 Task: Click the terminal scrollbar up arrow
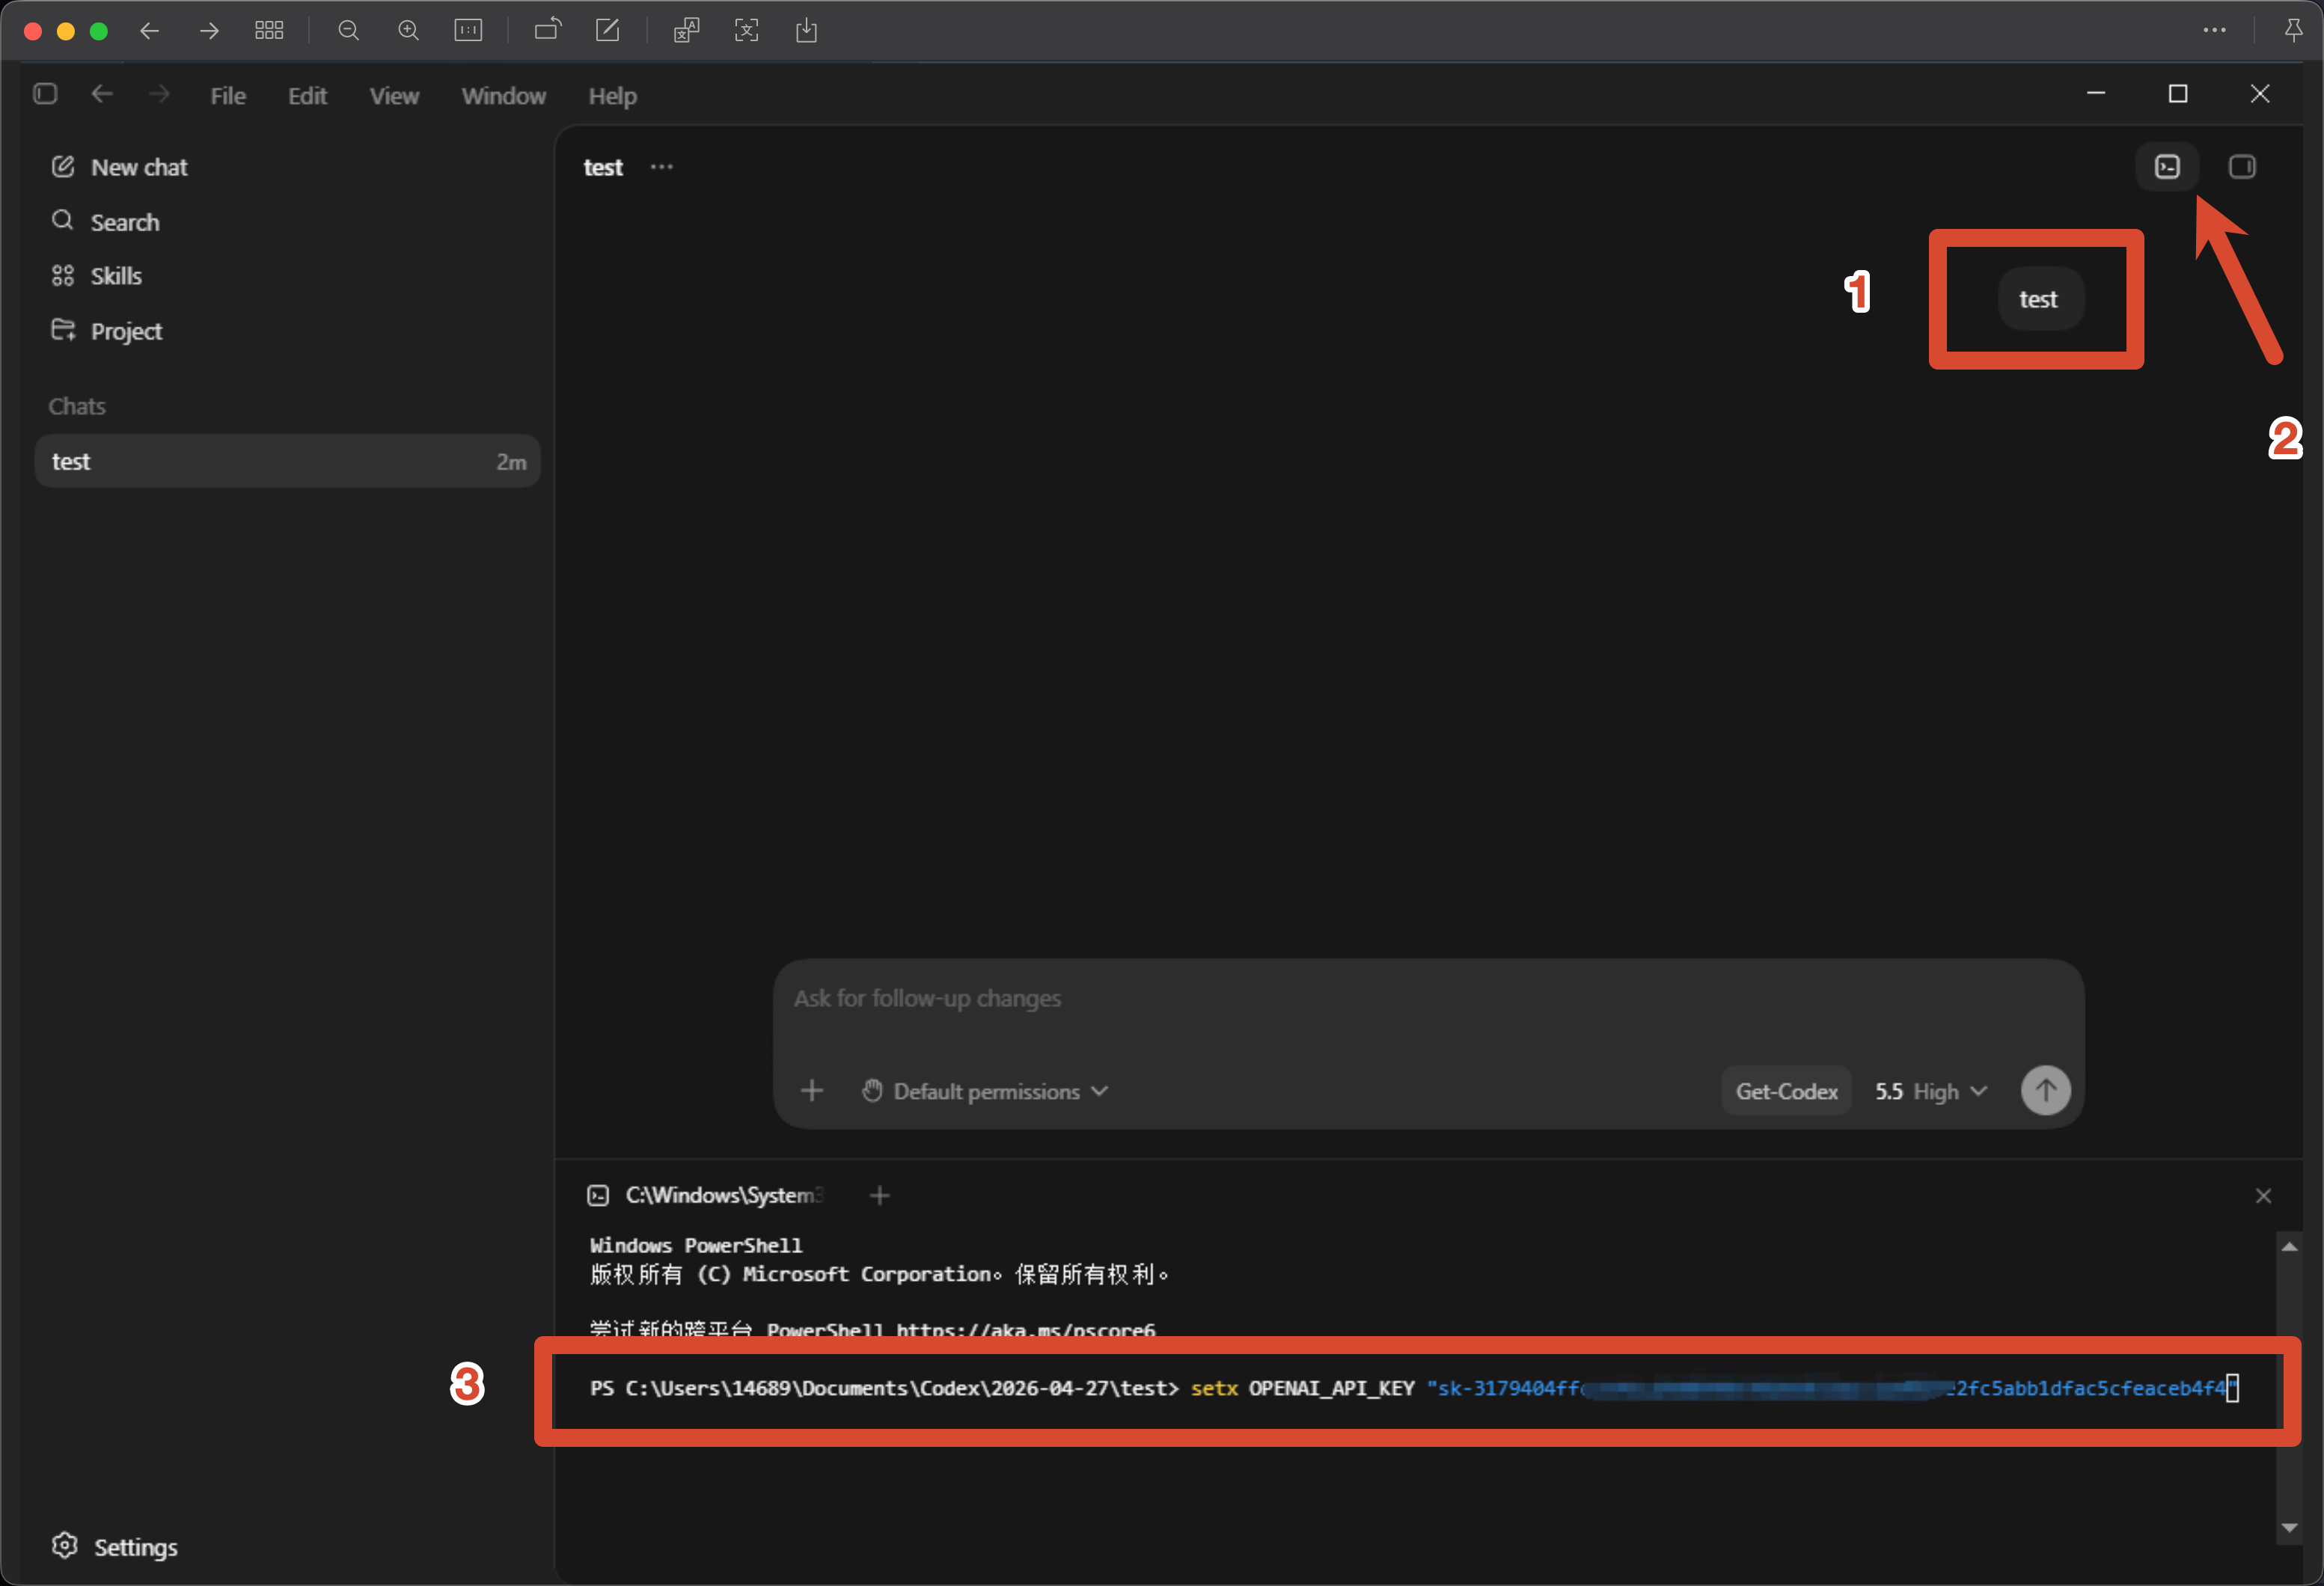2289,1247
